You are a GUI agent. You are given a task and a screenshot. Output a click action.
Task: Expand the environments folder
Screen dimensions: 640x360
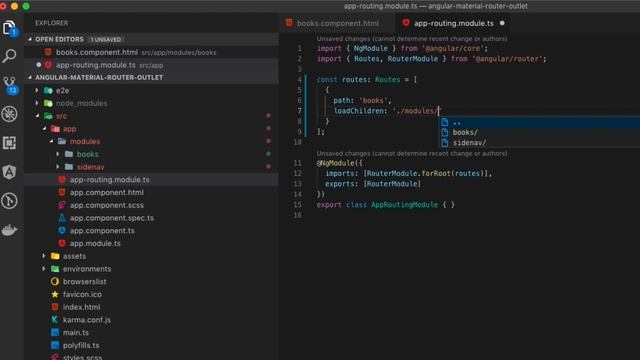[44, 269]
